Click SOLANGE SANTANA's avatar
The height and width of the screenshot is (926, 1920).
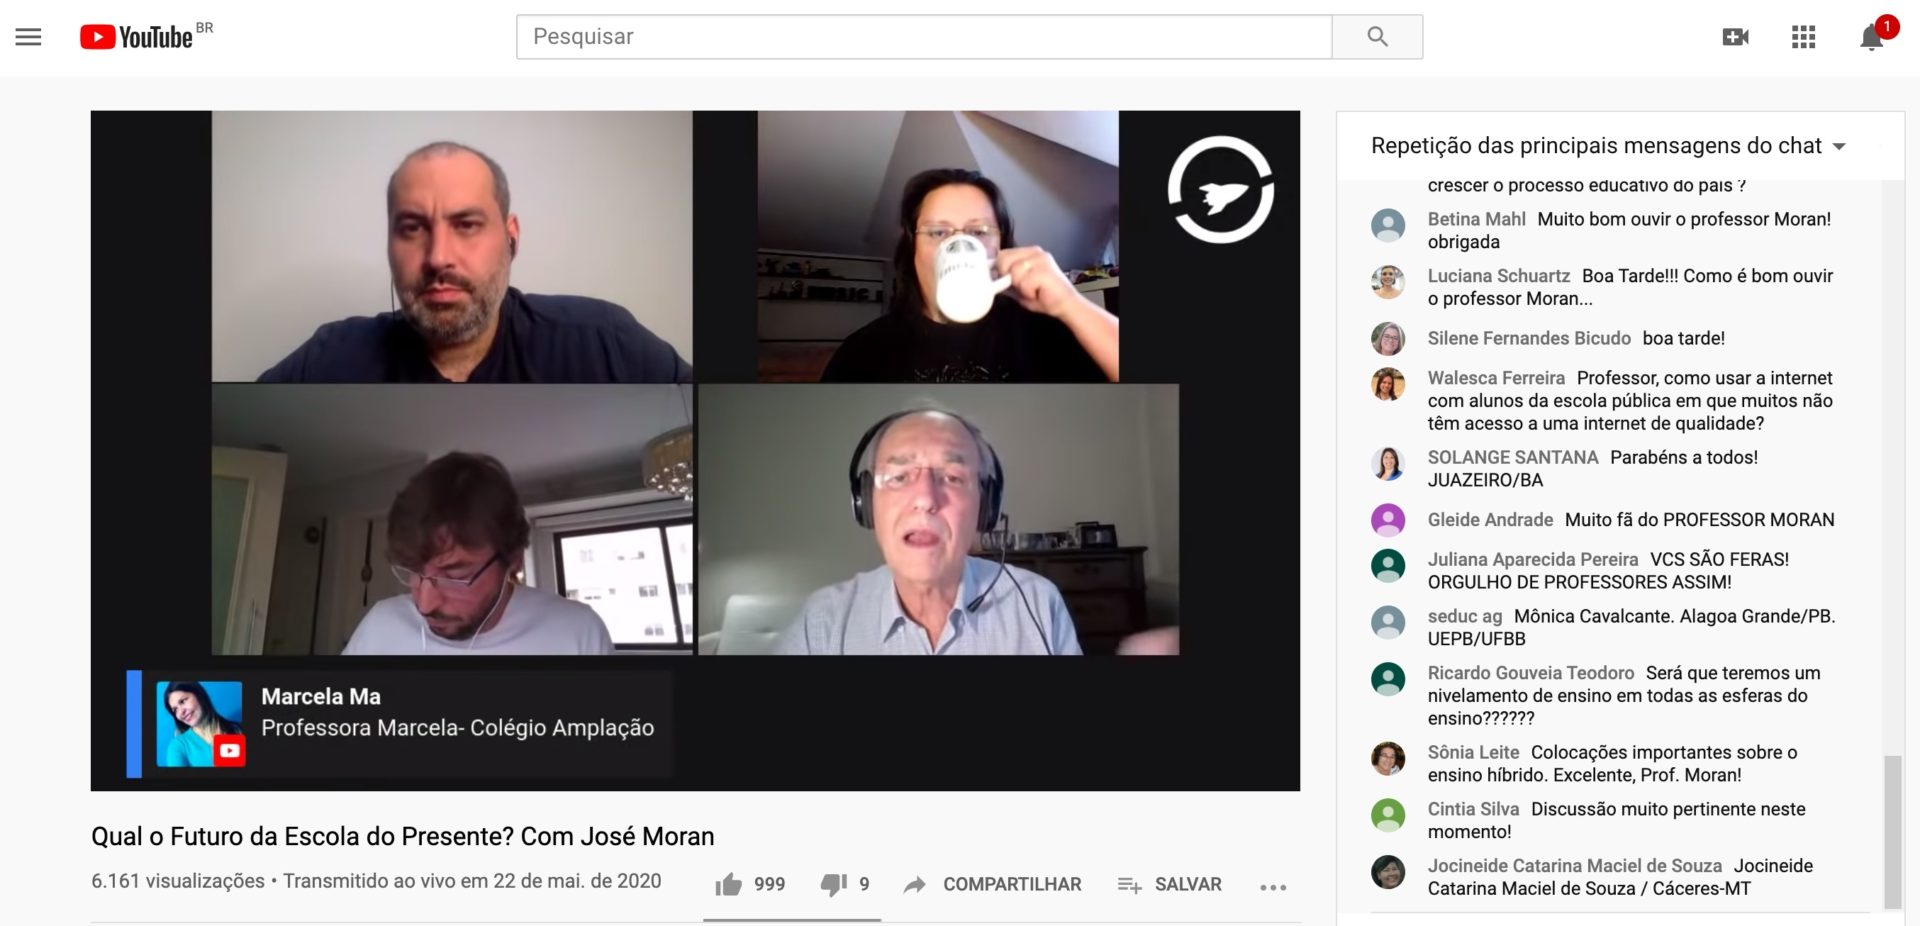click(x=1388, y=463)
